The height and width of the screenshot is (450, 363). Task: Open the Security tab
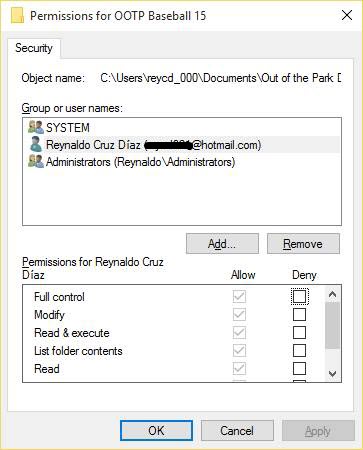34,48
